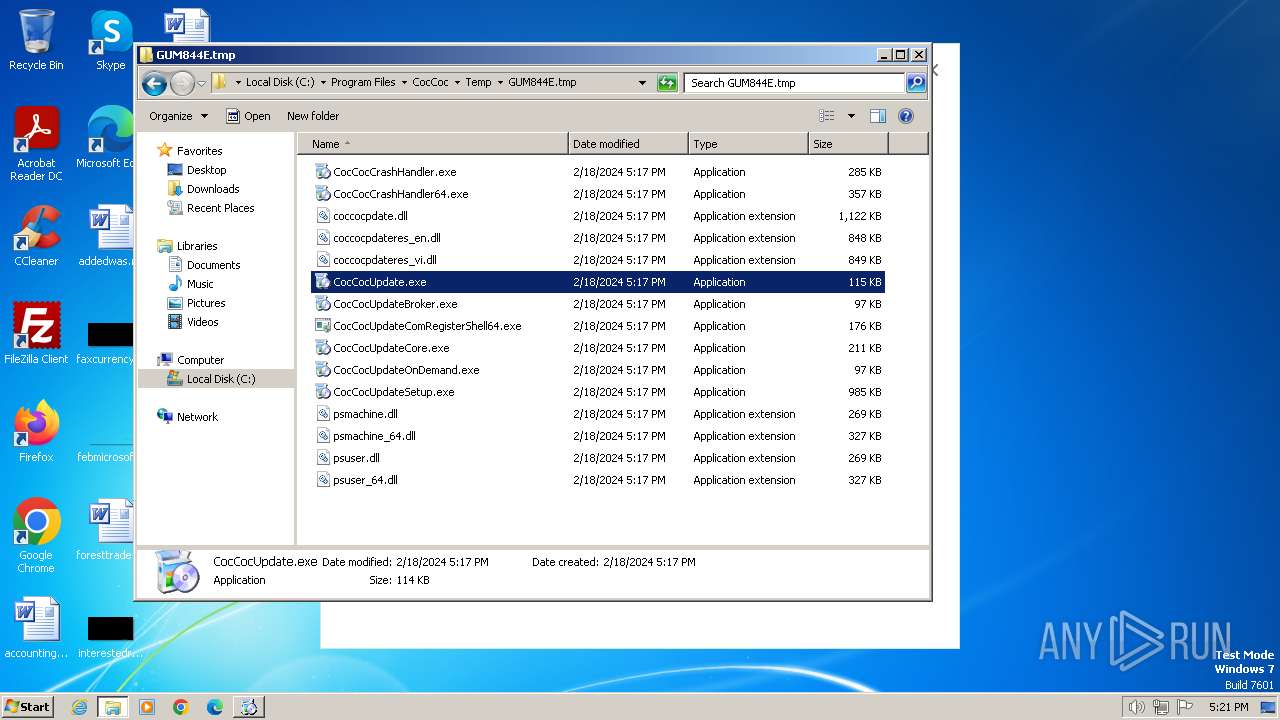The width and height of the screenshot is (1280, 720).
Task: Refresh the GUM844E.tmp folder view
Action: [667, 83]
